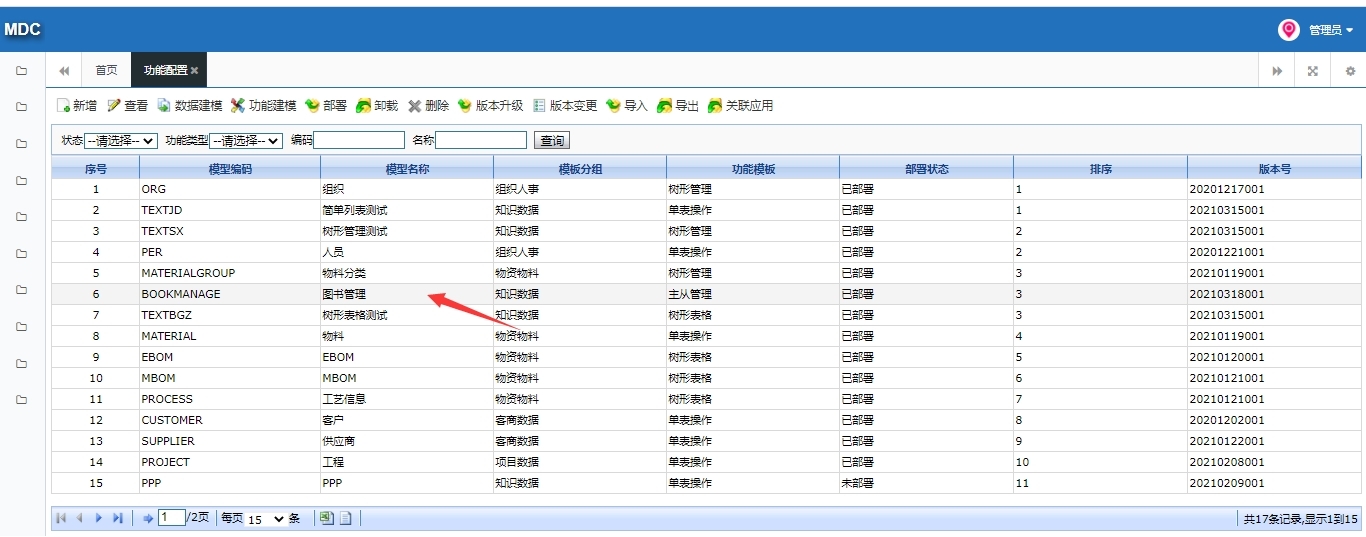This screenshot has height=537, width=1366.
Task: Click the 关联应用 linked application button
Action: pos(740,106)
